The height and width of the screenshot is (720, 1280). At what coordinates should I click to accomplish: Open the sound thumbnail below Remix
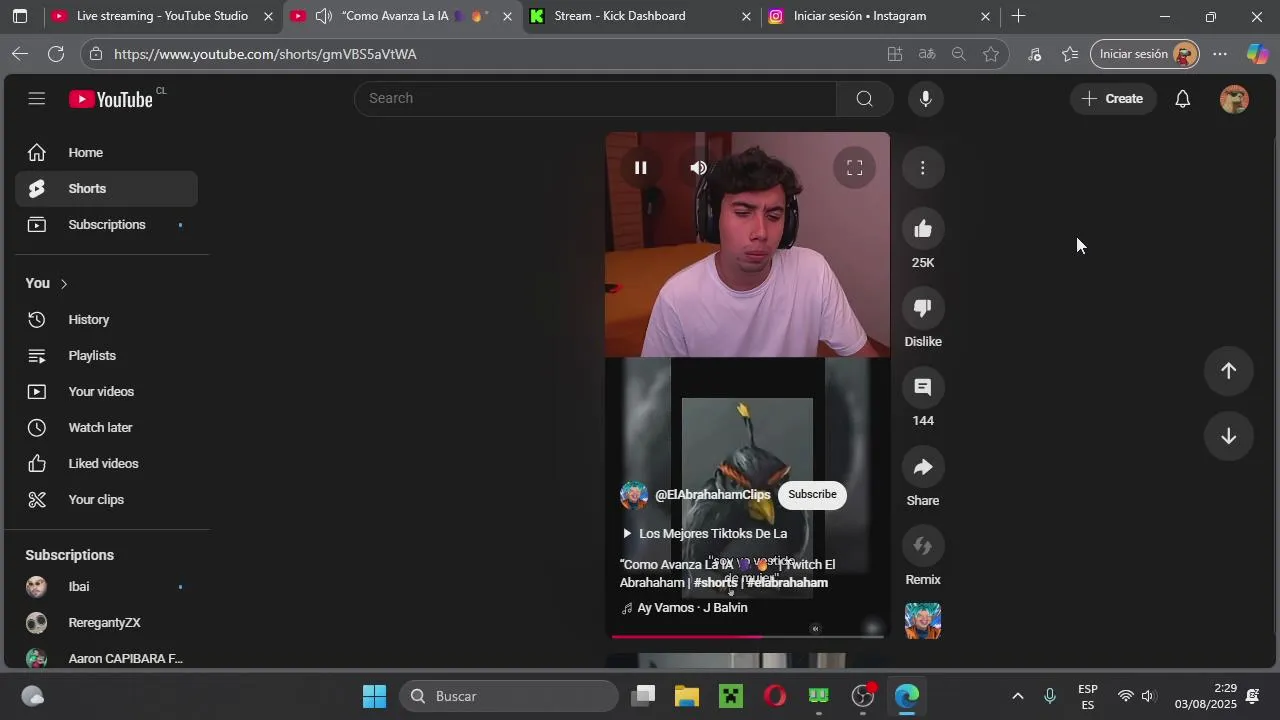[x=923, y=621]
